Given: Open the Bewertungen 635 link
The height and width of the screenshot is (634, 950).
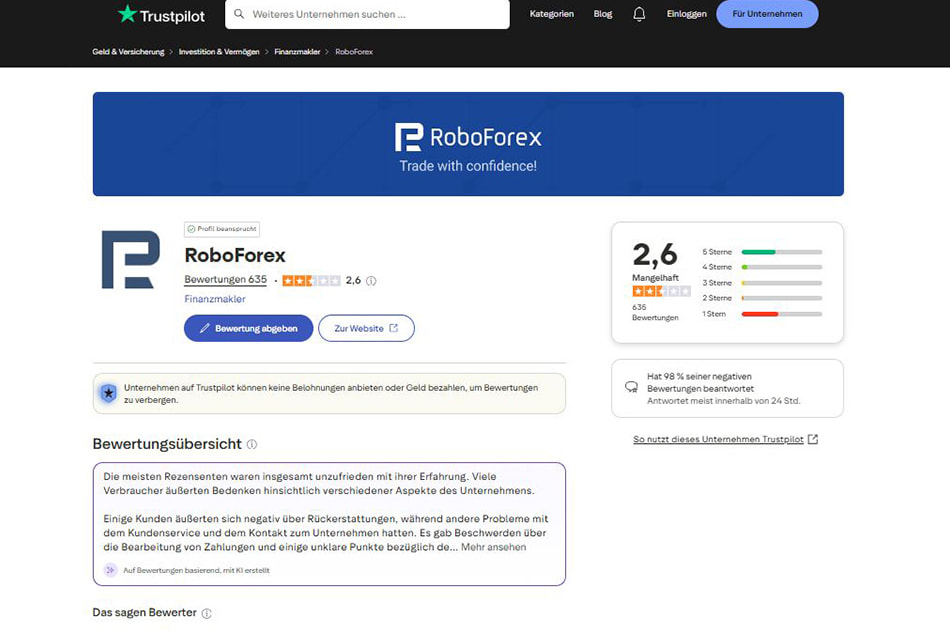Looking at the screenshot, I should pos(225,279).
